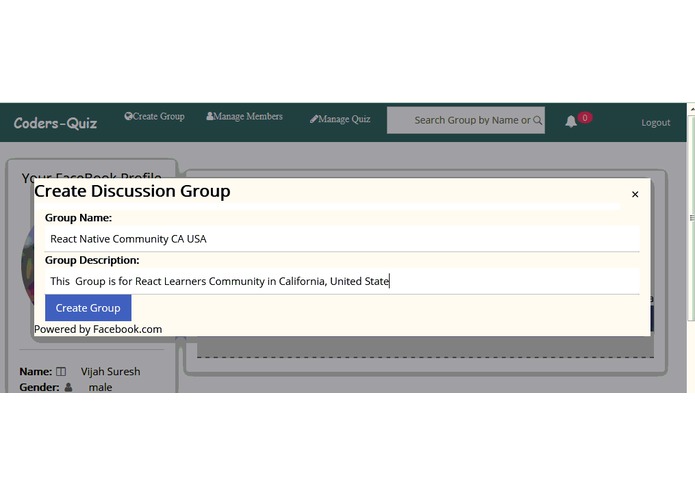Image resolution: width=695 pixels, height=494 pixels.
Task: Click the Group Name input field
Action: 342,239
